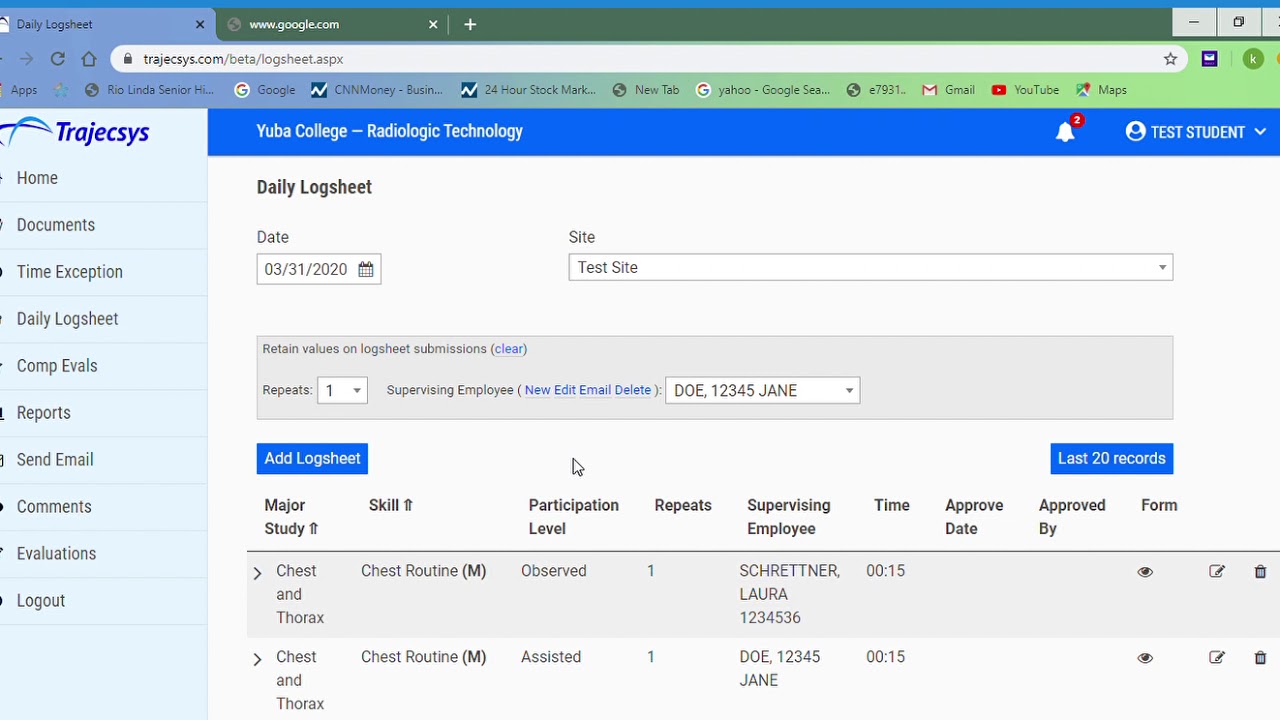Expand the first Chest and Thorax row

257,573
